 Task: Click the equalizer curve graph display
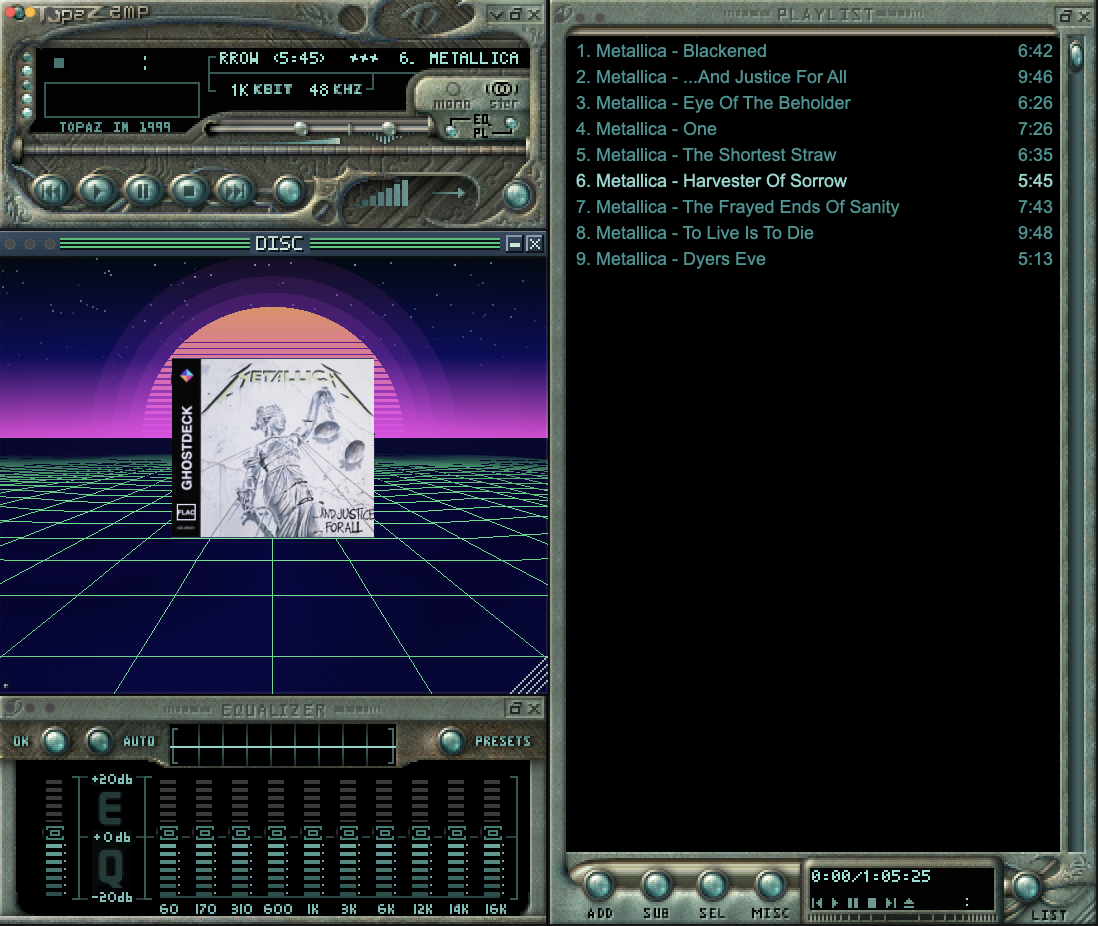point(284,745)
